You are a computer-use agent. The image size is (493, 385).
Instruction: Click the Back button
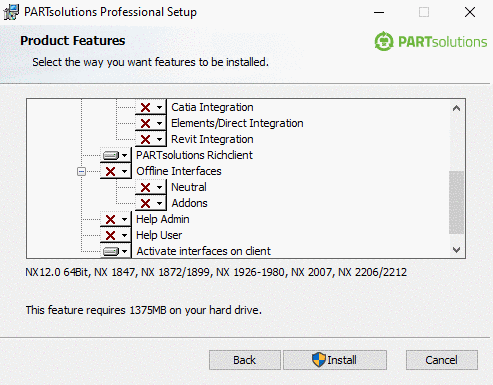tap(245, 360)
